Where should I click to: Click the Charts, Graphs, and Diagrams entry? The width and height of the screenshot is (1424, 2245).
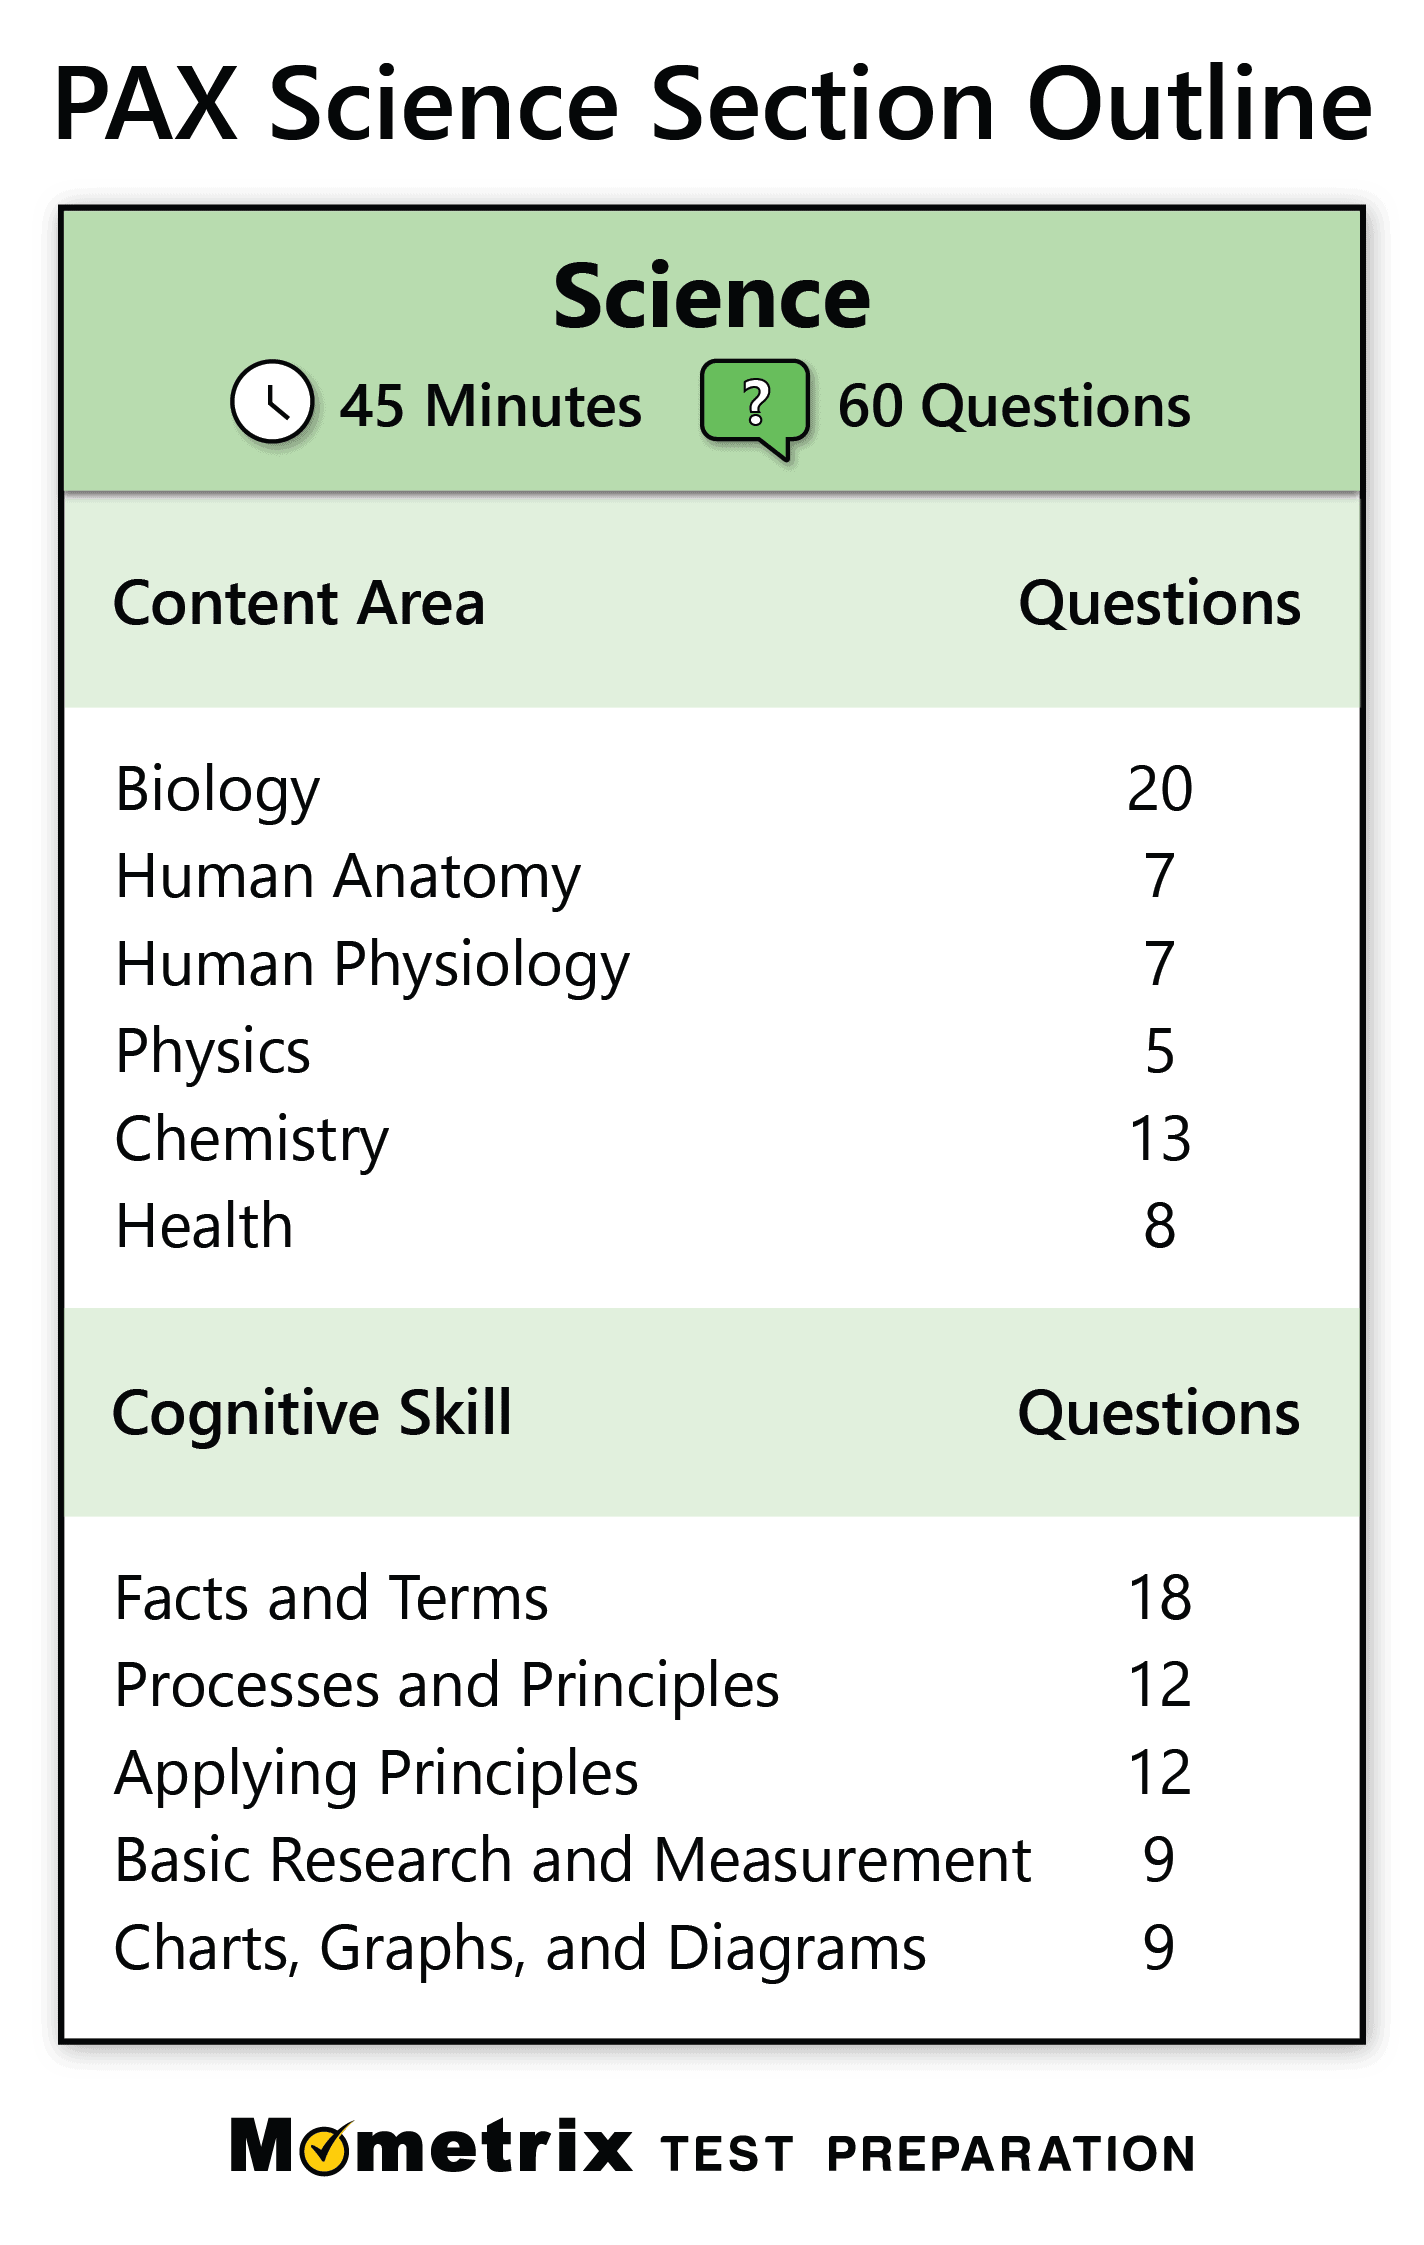[521, 1949]
